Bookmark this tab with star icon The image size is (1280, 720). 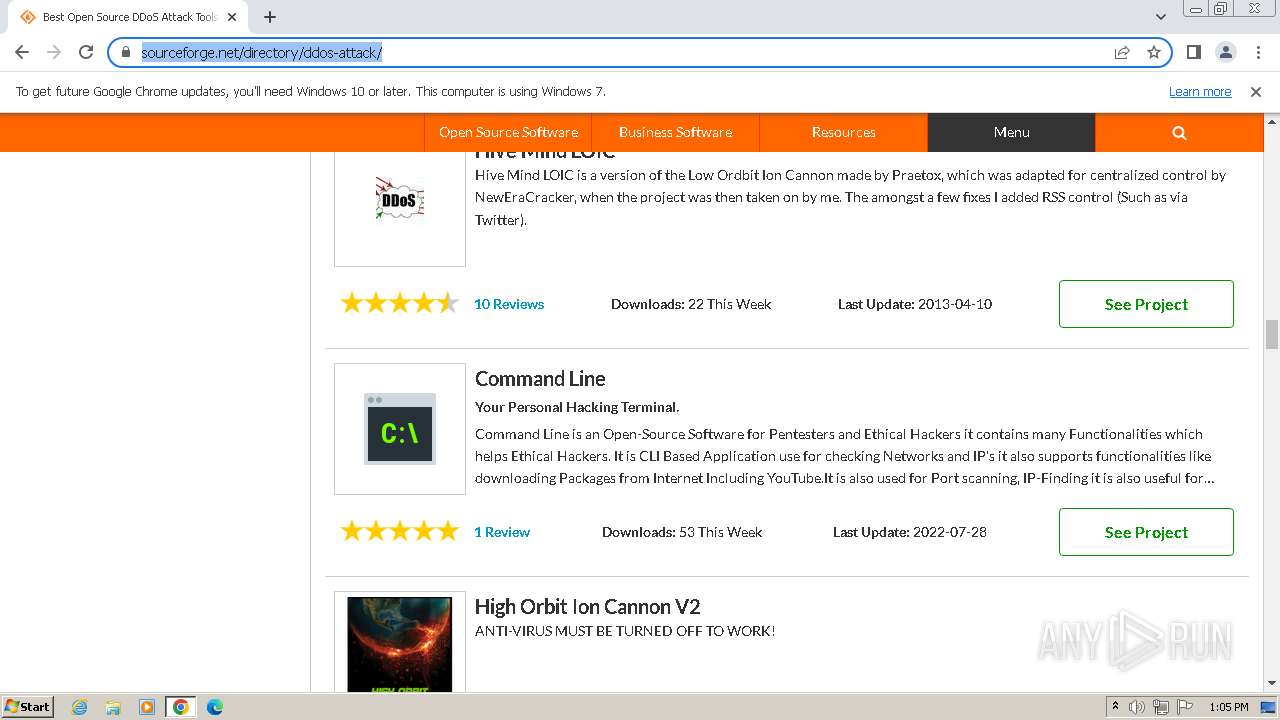tap(1154, 52)
